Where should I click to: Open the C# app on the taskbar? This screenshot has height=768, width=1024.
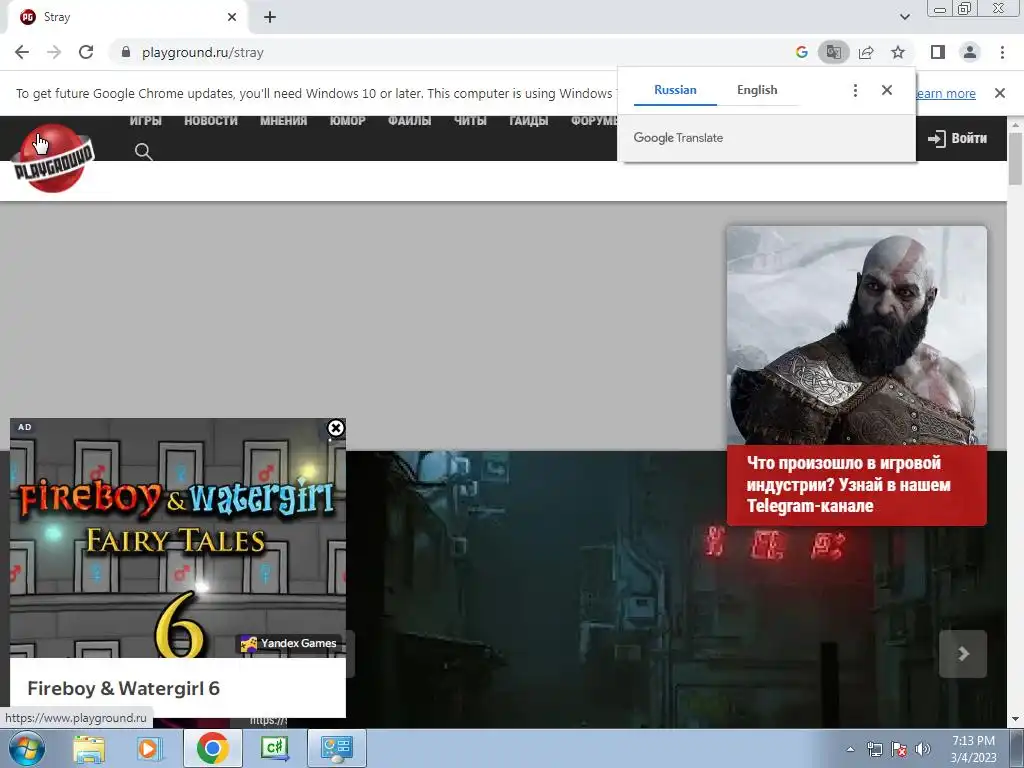(274, 748)
